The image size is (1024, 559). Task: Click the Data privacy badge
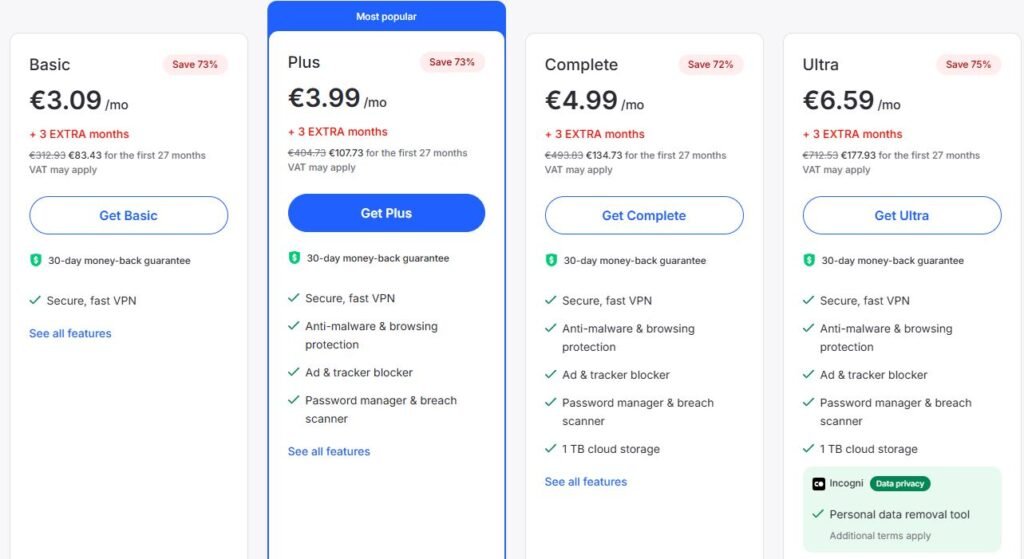click(x=900, y=484)
